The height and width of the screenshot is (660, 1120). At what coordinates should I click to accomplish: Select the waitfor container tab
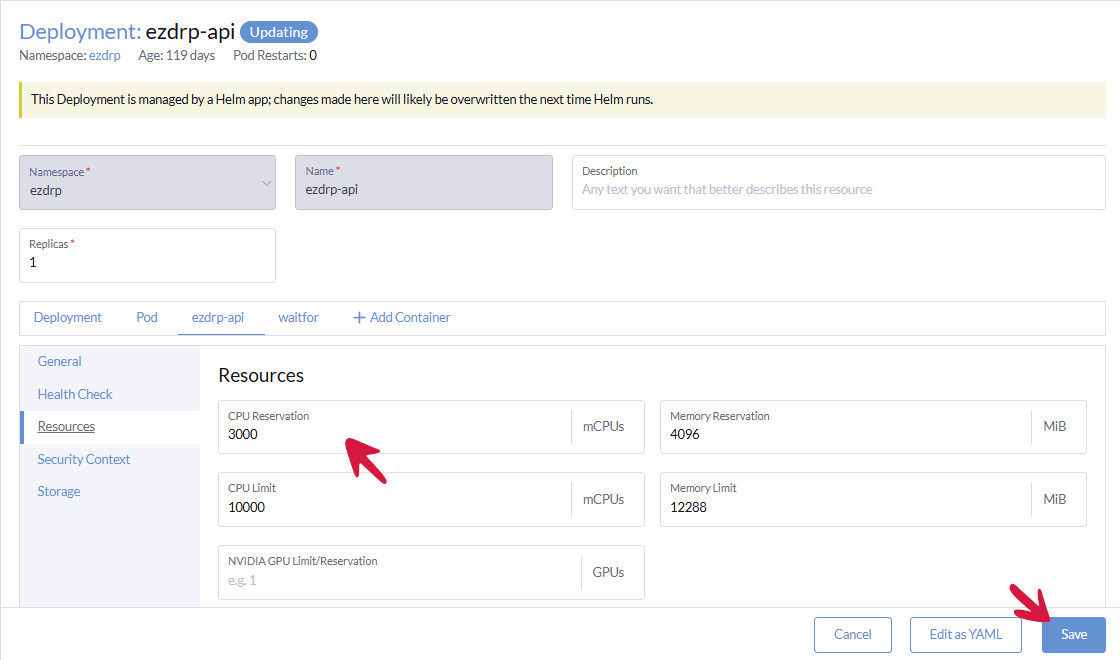click(298, 318)
